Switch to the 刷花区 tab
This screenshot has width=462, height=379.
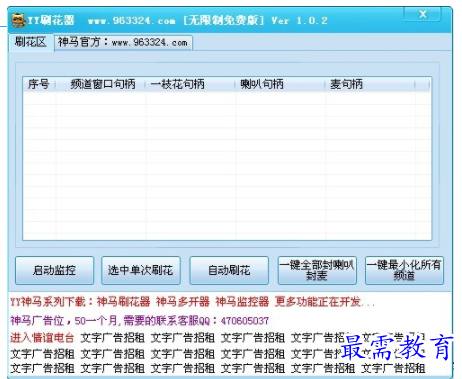coord(31,42)
